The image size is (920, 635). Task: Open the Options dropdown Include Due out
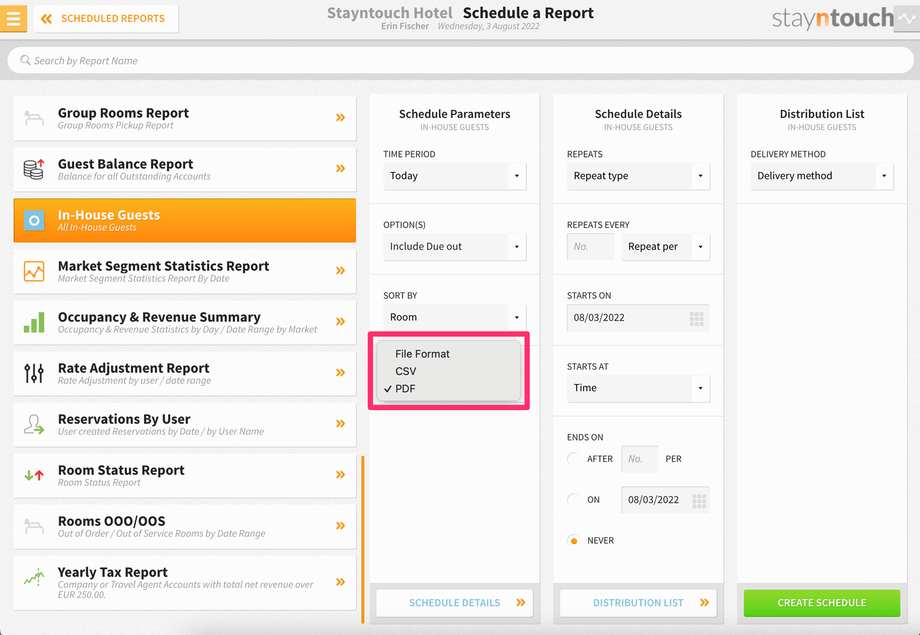(x=455, y=247)
